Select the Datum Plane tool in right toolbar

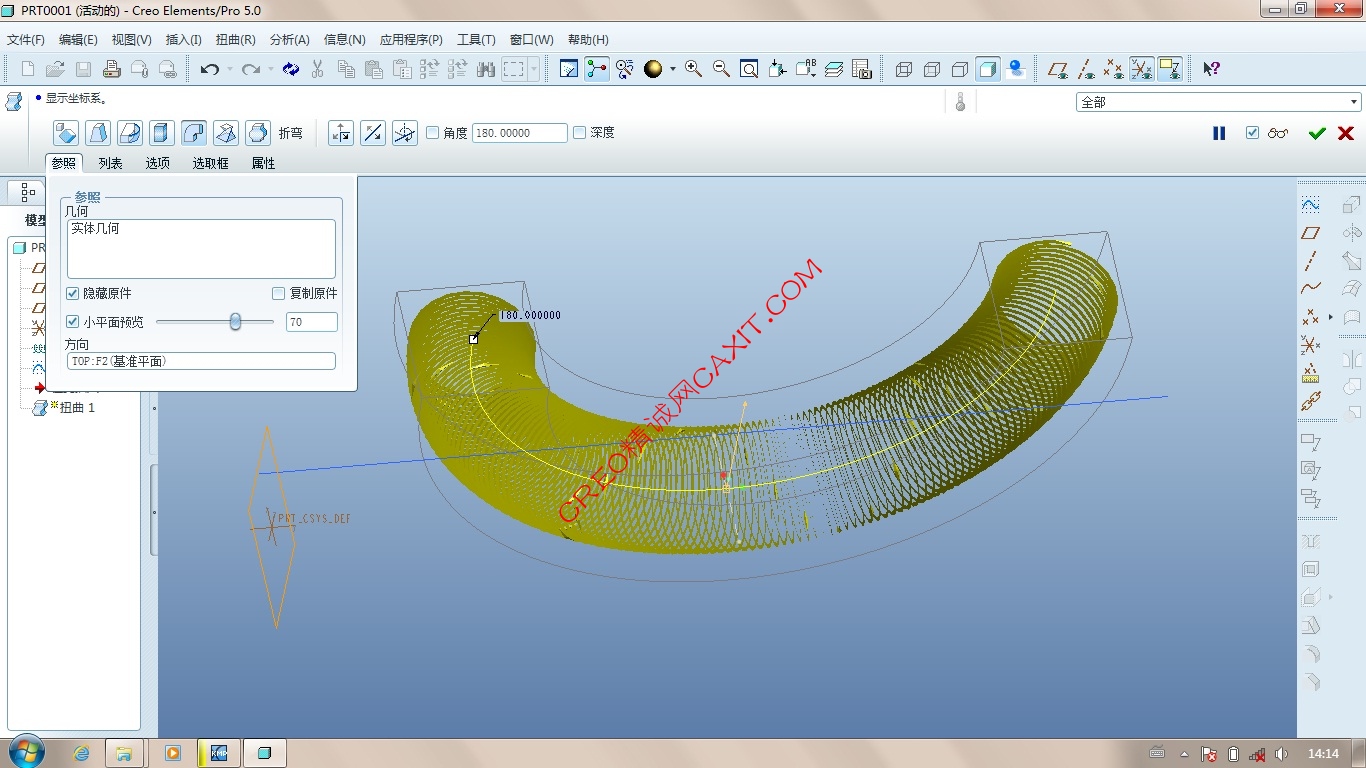click(x=1310, y=233)
